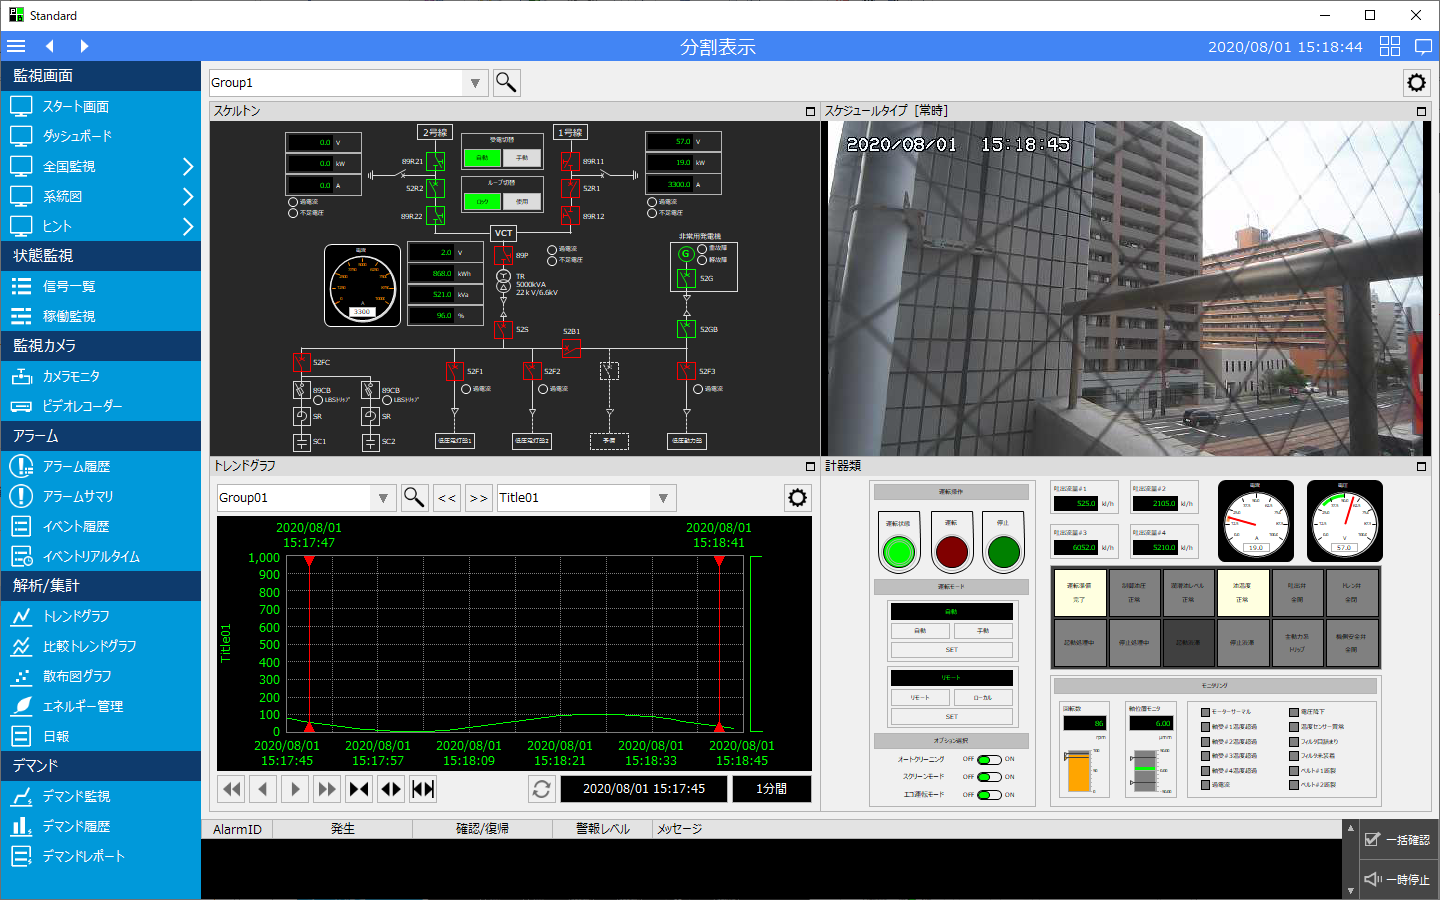
Task: Click the 回転数 orange level bar
Action: [x=1079, y=772]
